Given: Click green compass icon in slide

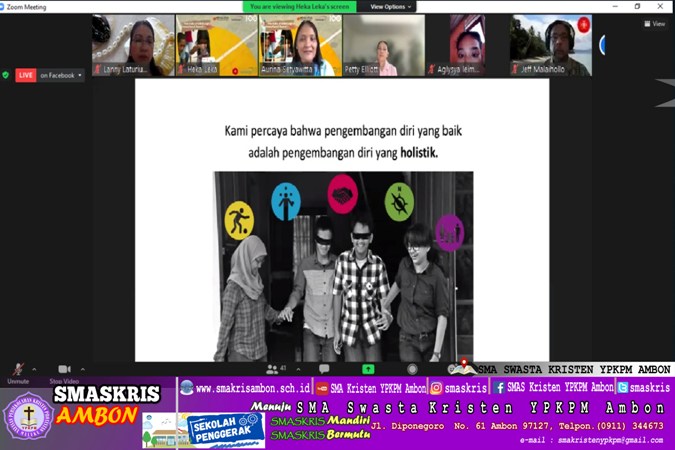Looking at the screenshot, I should pos(399,202).
